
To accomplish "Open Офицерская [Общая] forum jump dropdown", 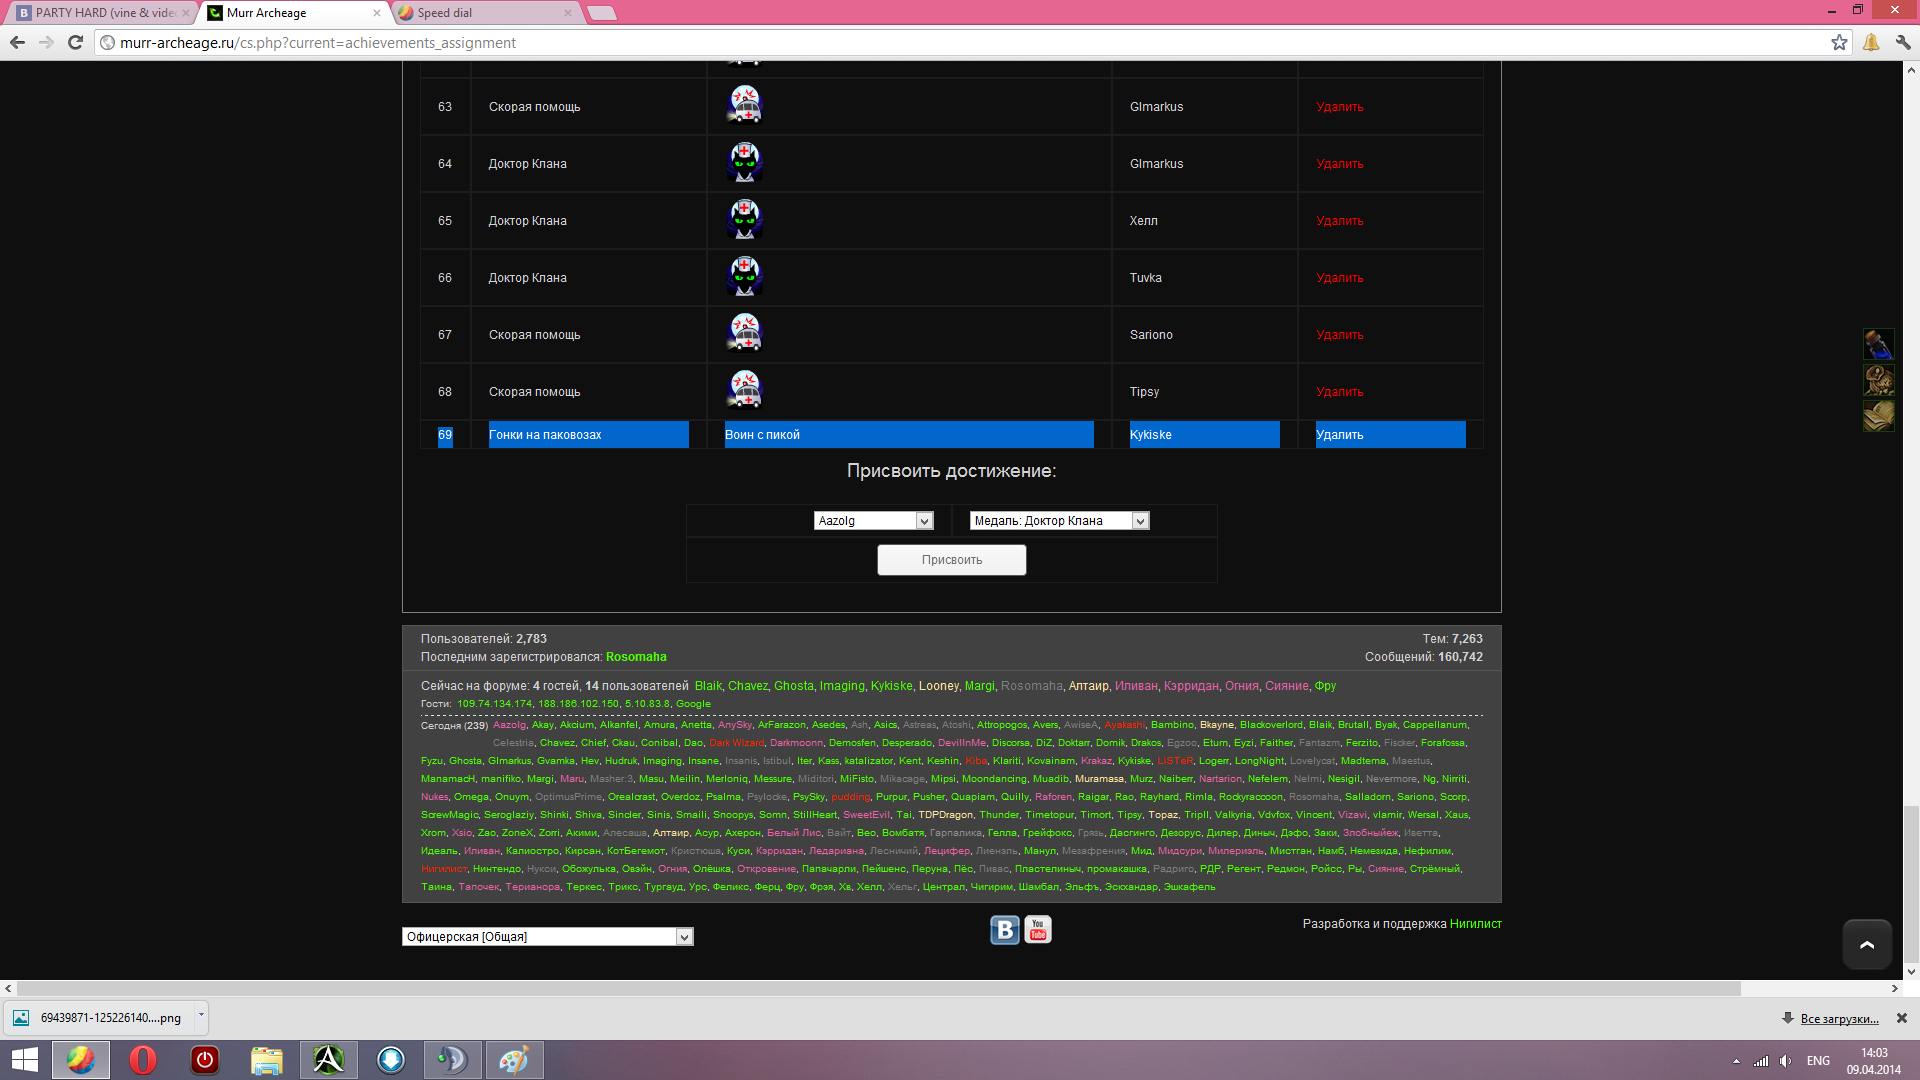I will point(547,937).
